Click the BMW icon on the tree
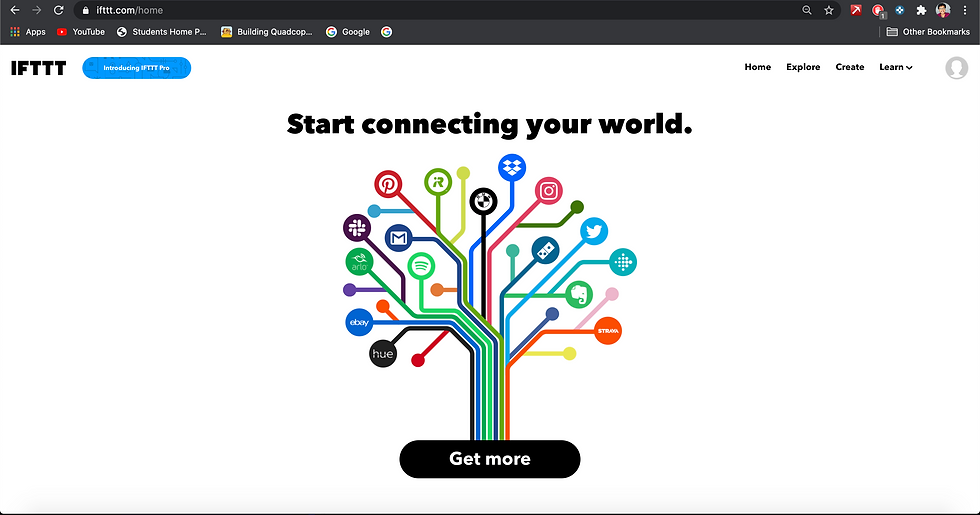This screenshot has width=980, height=515. point(483,201)
